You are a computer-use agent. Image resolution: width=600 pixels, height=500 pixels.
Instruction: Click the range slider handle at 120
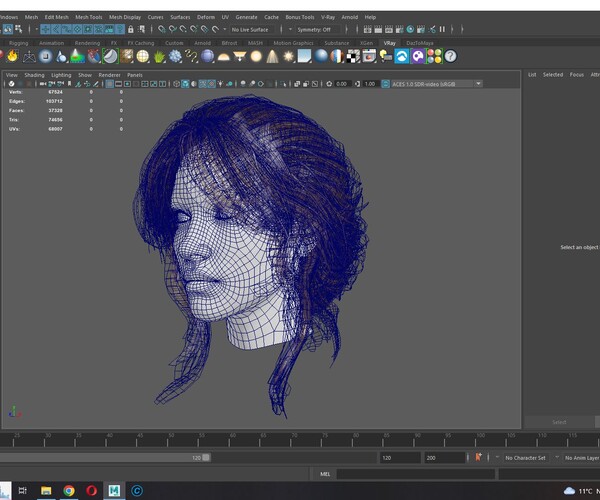pos(206,458)
